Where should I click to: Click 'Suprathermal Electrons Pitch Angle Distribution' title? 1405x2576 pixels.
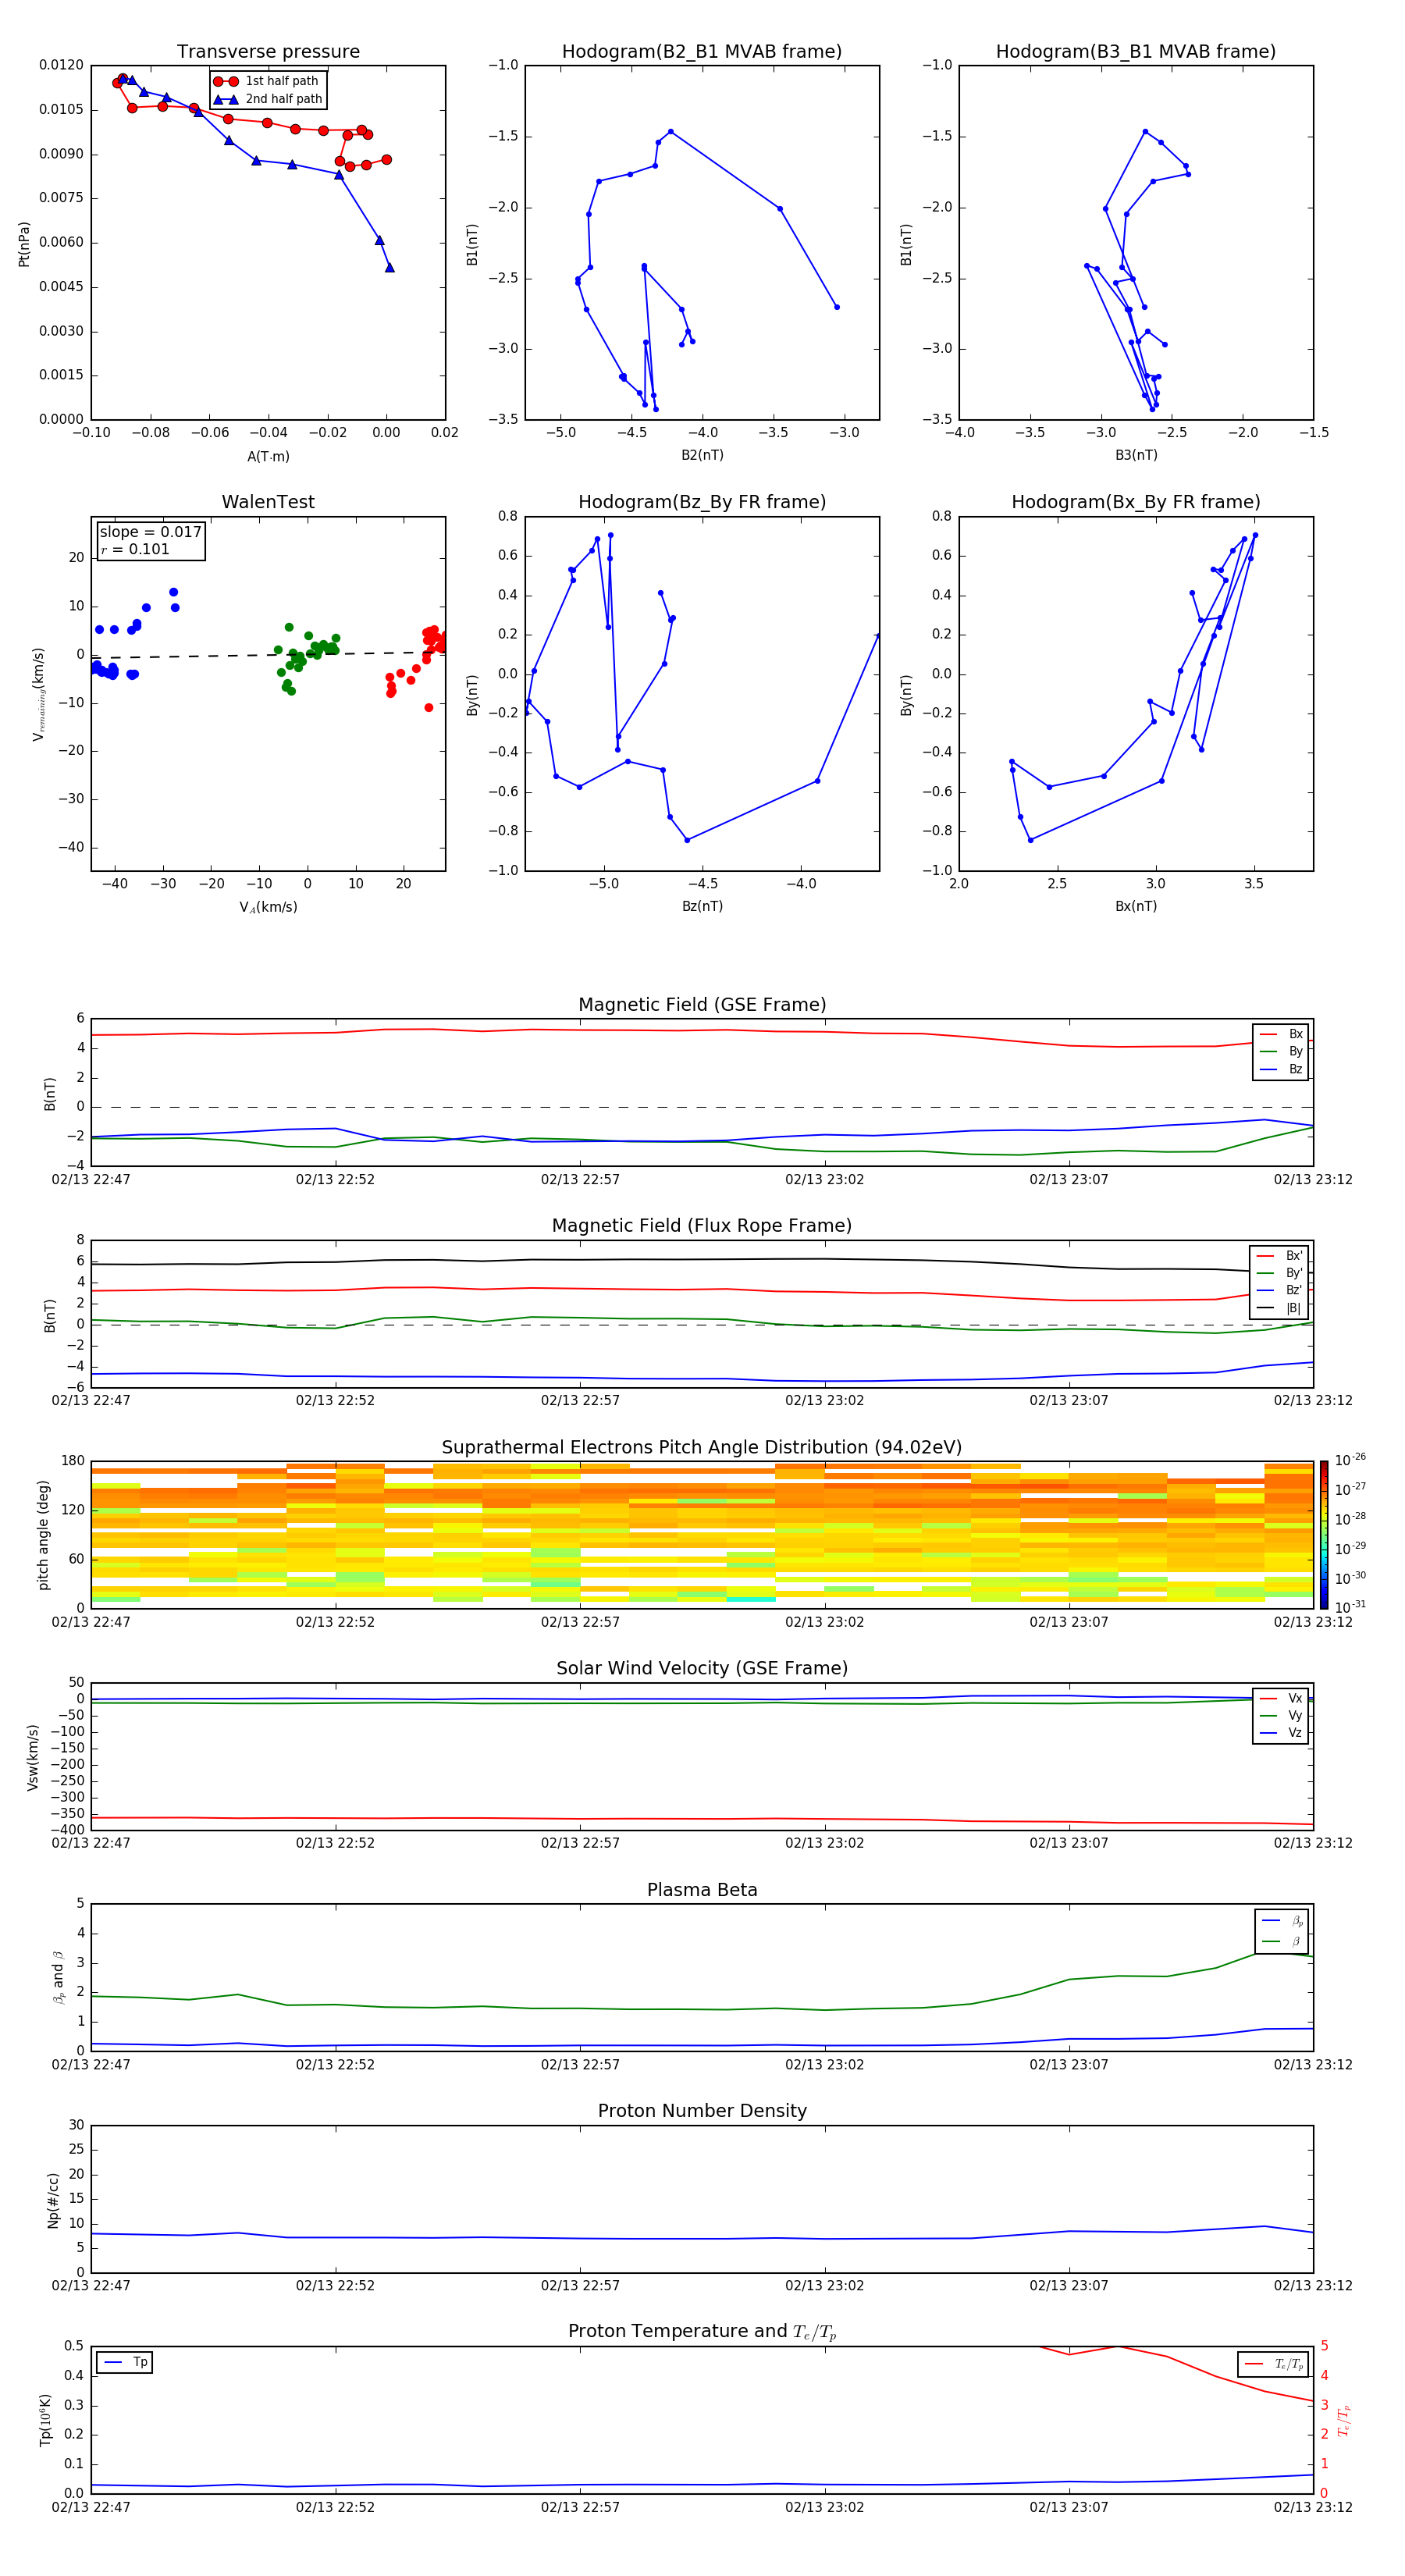tap(702, 1447)
